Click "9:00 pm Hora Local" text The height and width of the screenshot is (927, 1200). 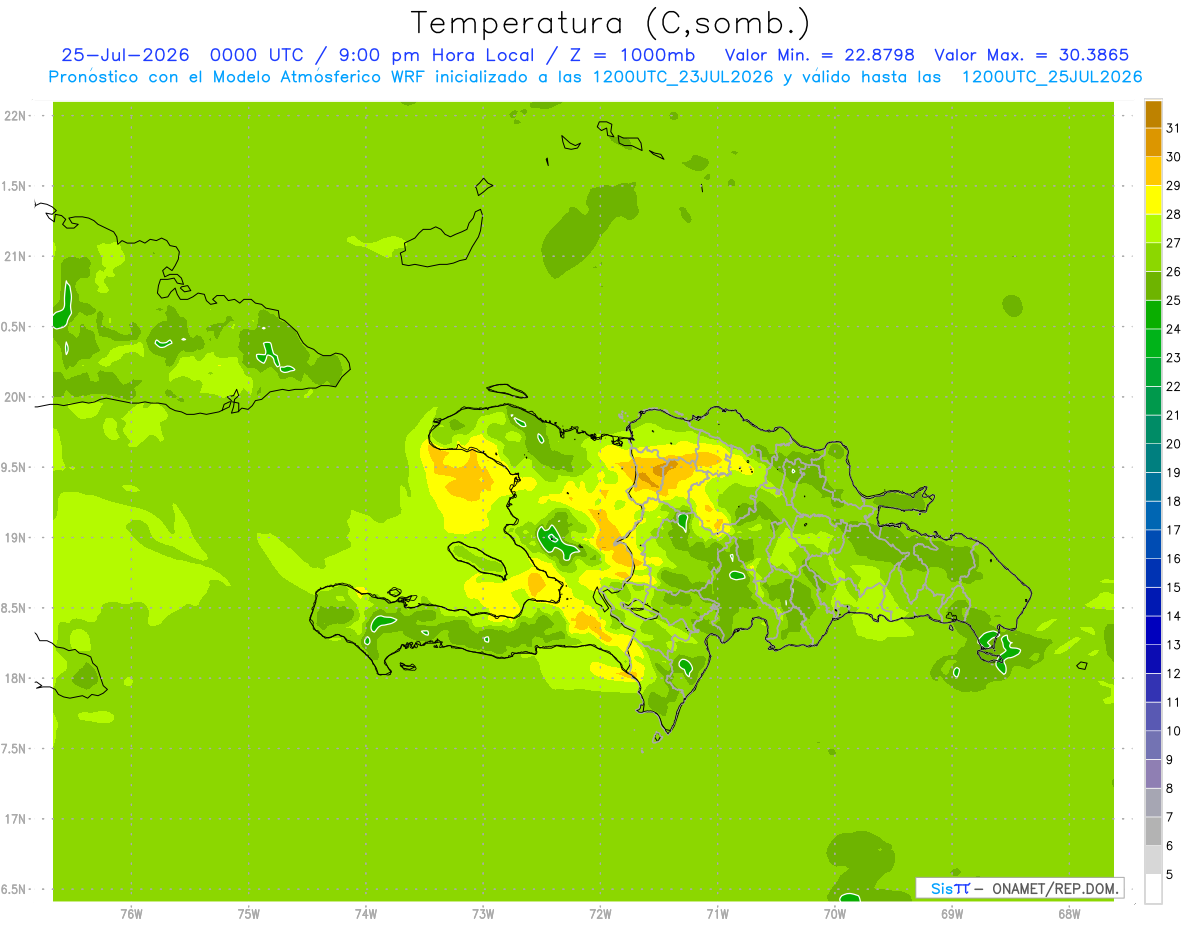point(440,55)
